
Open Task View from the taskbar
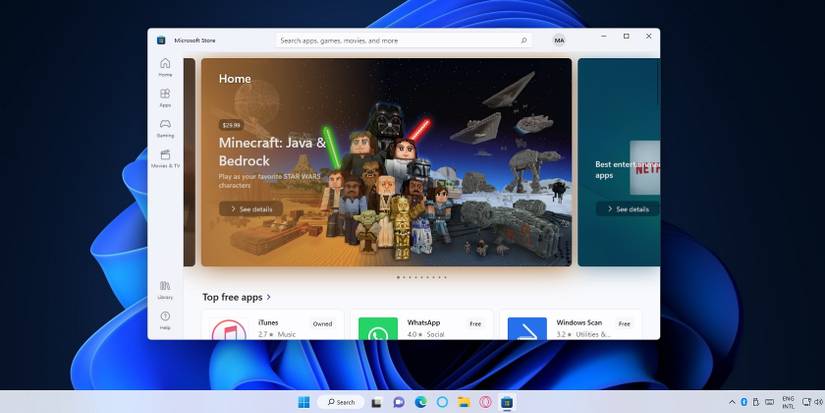[x=376, y=402]
